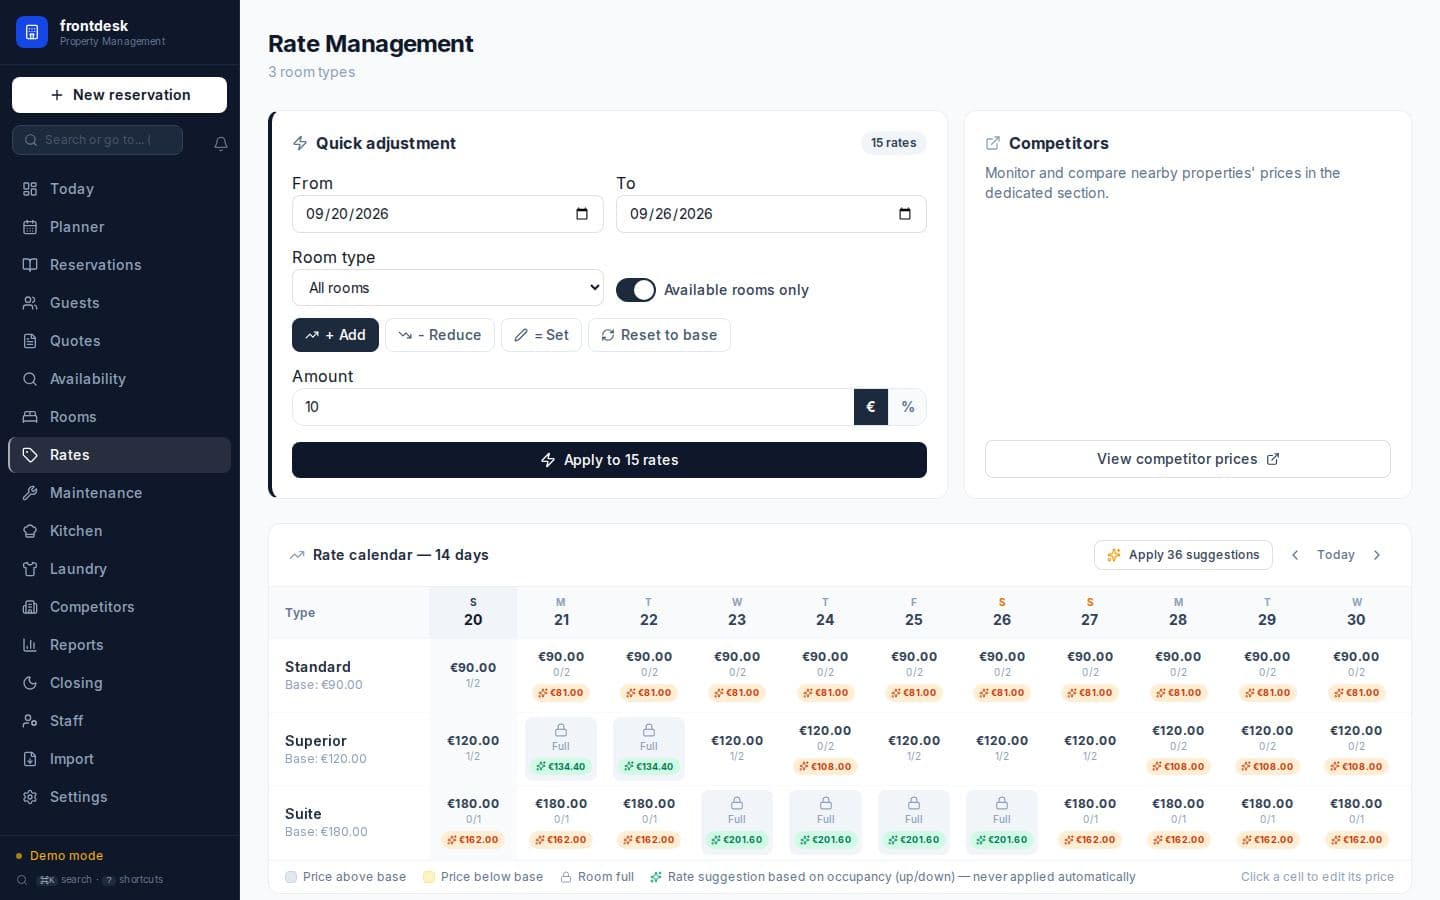
Task: Click View competitor prices button
Action: pyautogui.click(x=1188, y=459)
